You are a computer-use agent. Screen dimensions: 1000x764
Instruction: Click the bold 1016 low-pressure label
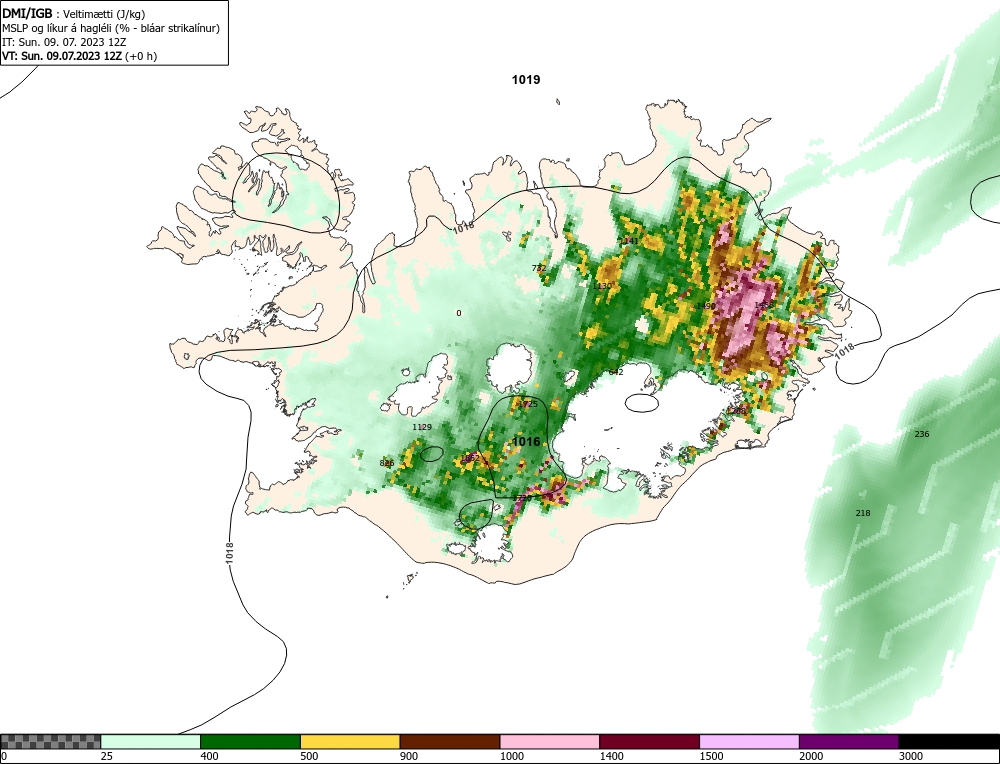[526, 442]
